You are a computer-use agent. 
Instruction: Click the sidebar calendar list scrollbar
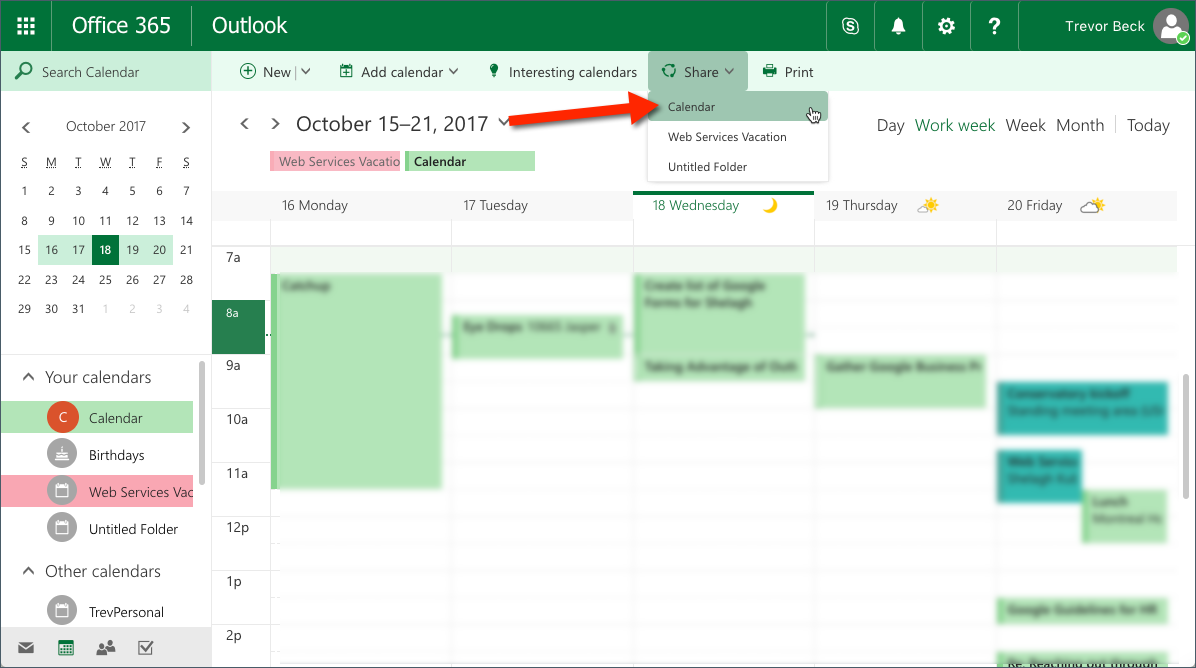pos(202,423)
